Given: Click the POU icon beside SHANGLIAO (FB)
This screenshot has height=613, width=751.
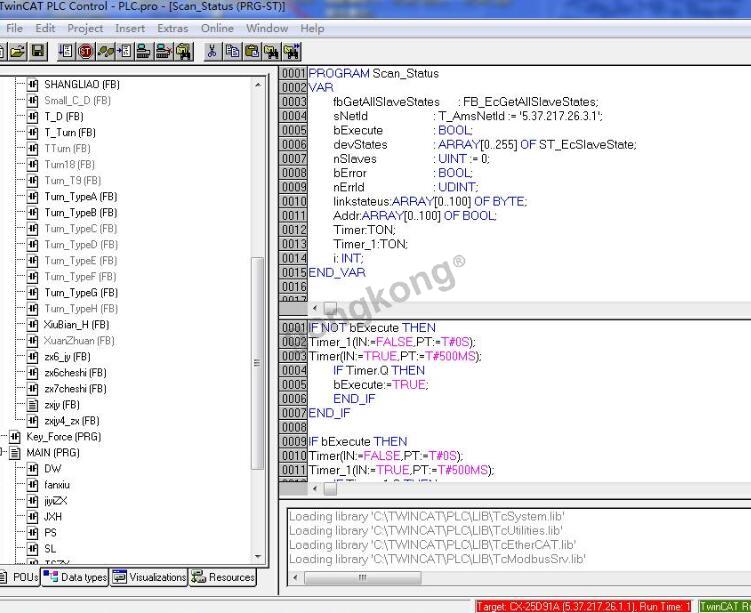Looking at the screenshot, I should click(33, 85).
